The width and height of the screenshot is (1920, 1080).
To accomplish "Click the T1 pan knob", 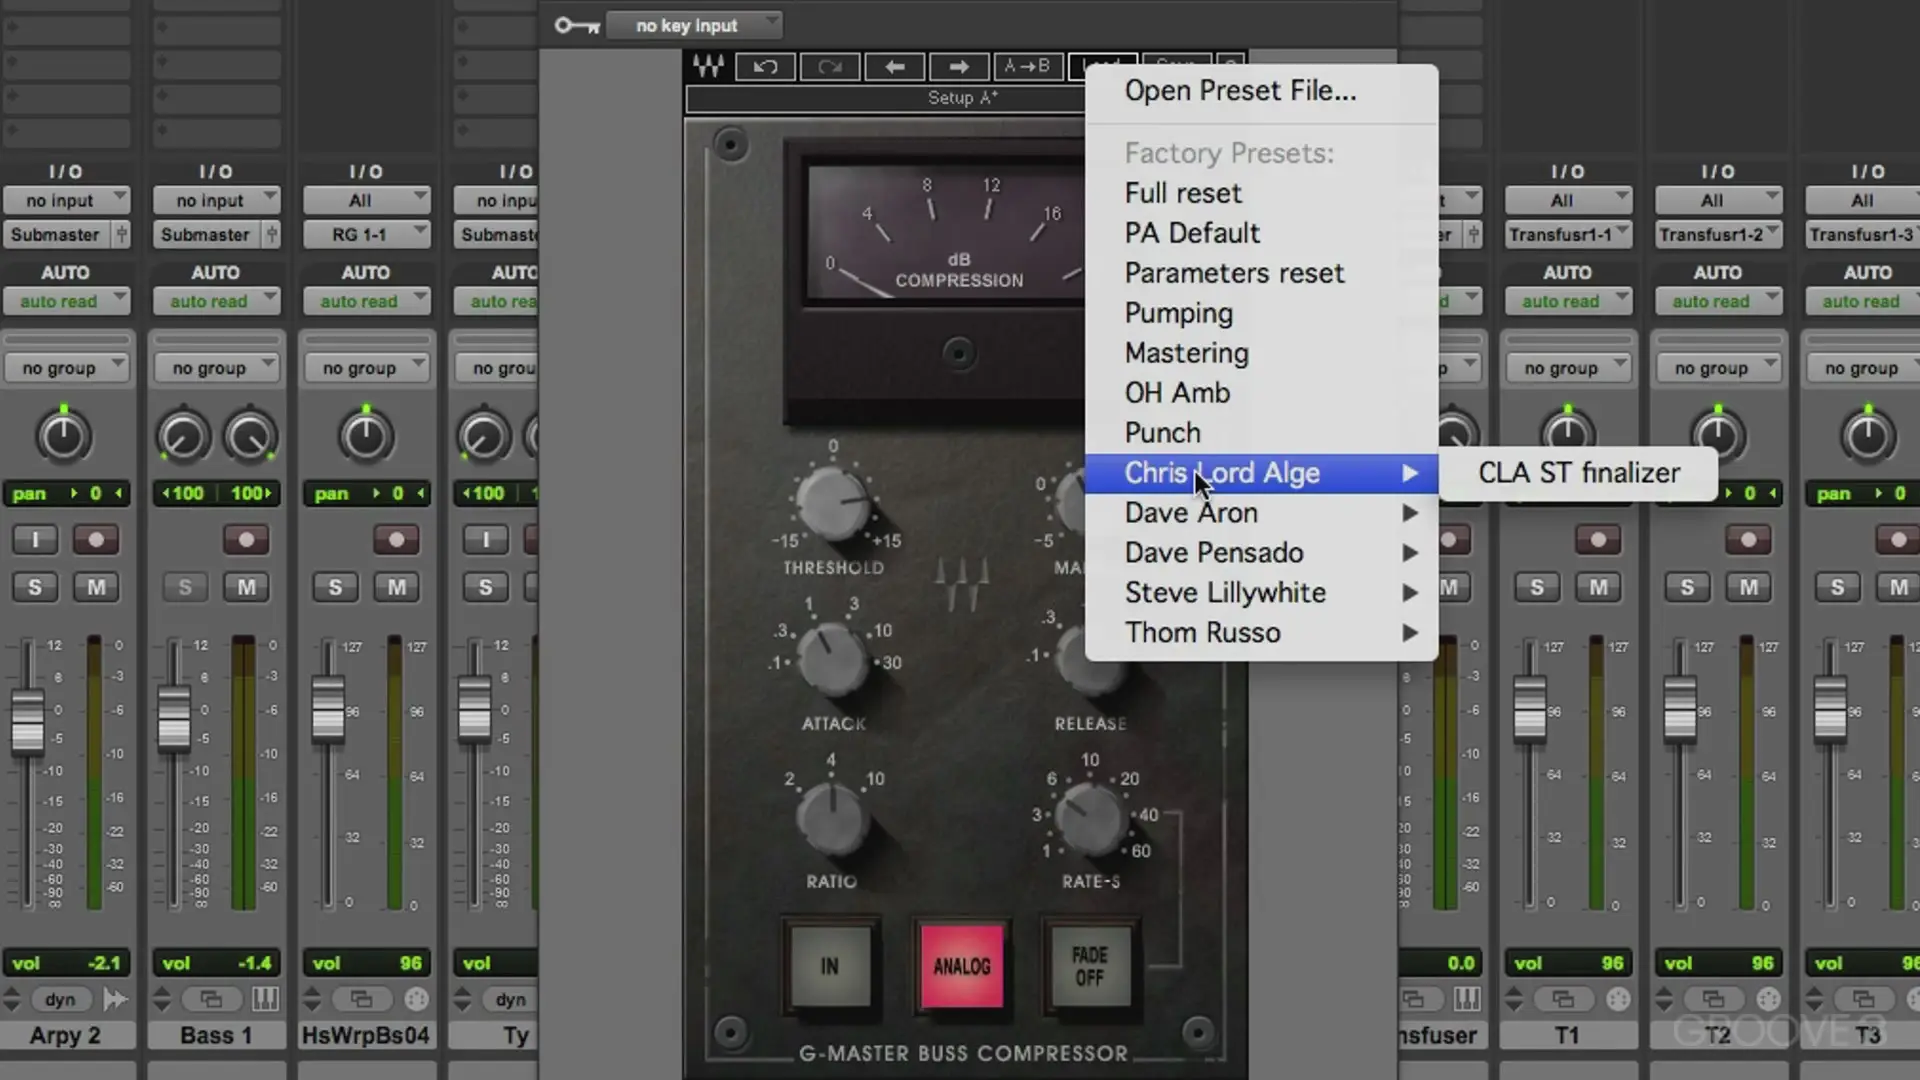I will click(x=1567, y=437).
